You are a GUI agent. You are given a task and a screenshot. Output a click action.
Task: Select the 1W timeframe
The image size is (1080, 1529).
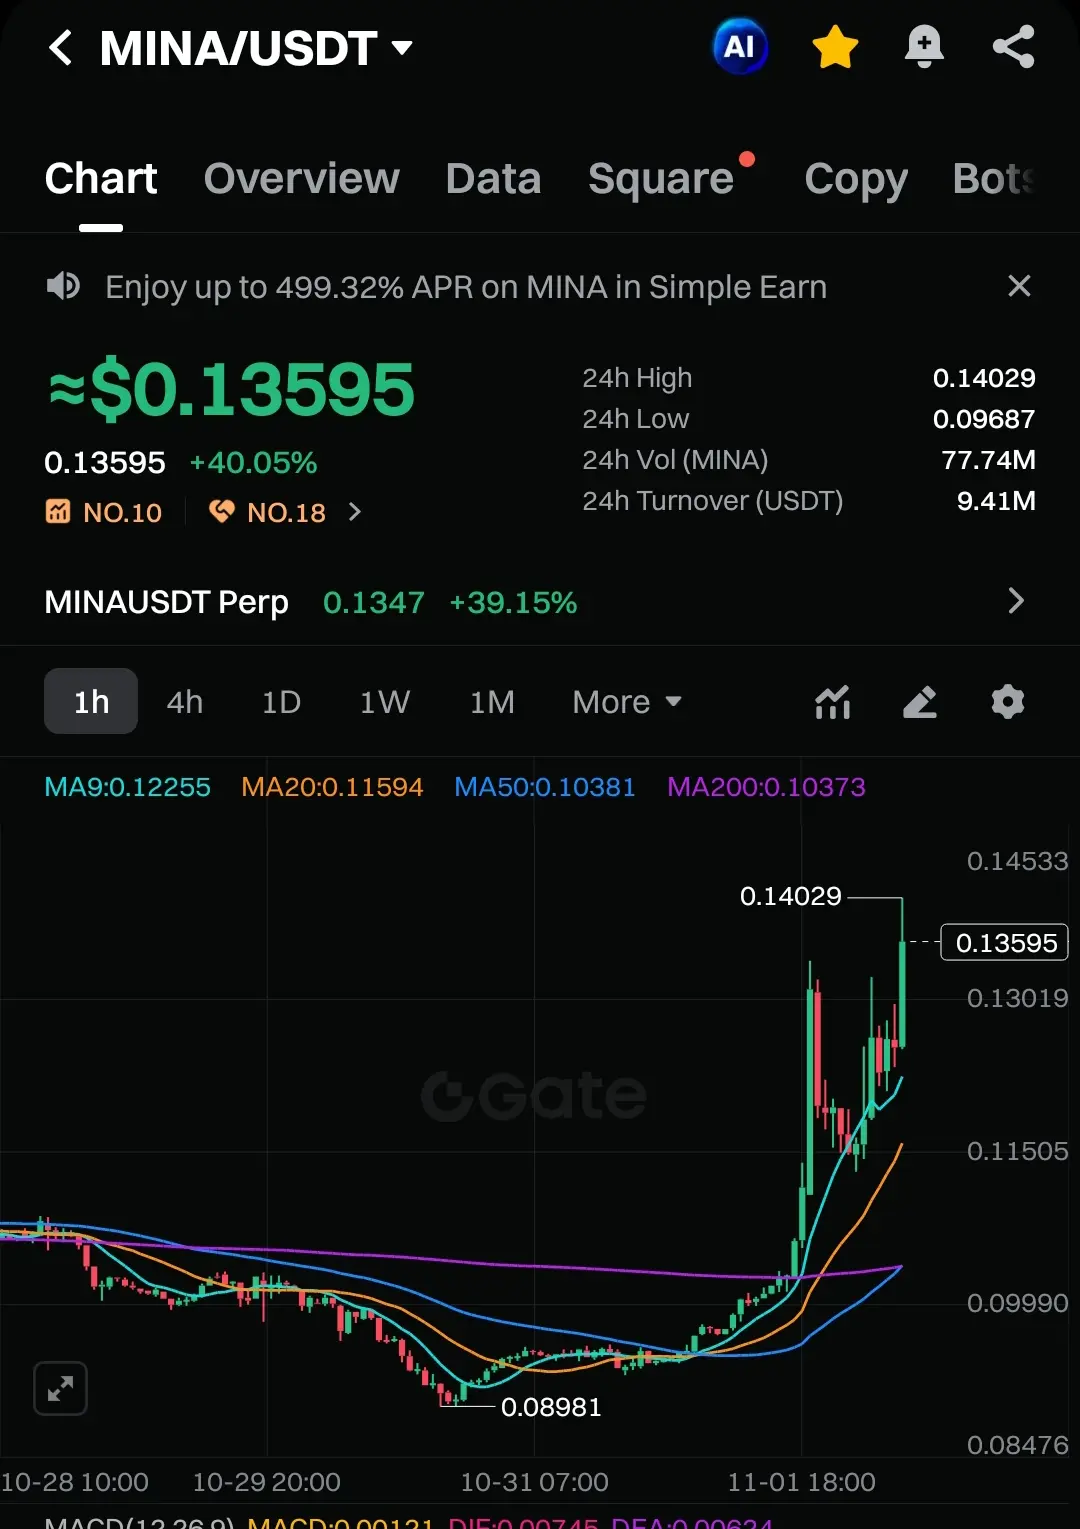[385, 701]
